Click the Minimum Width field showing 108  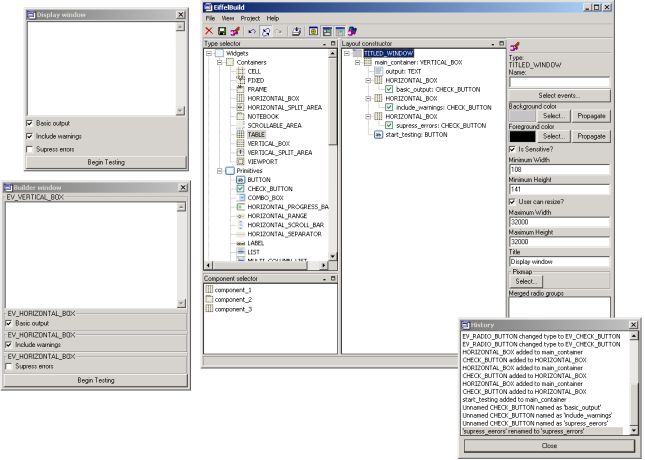point(559,170)
